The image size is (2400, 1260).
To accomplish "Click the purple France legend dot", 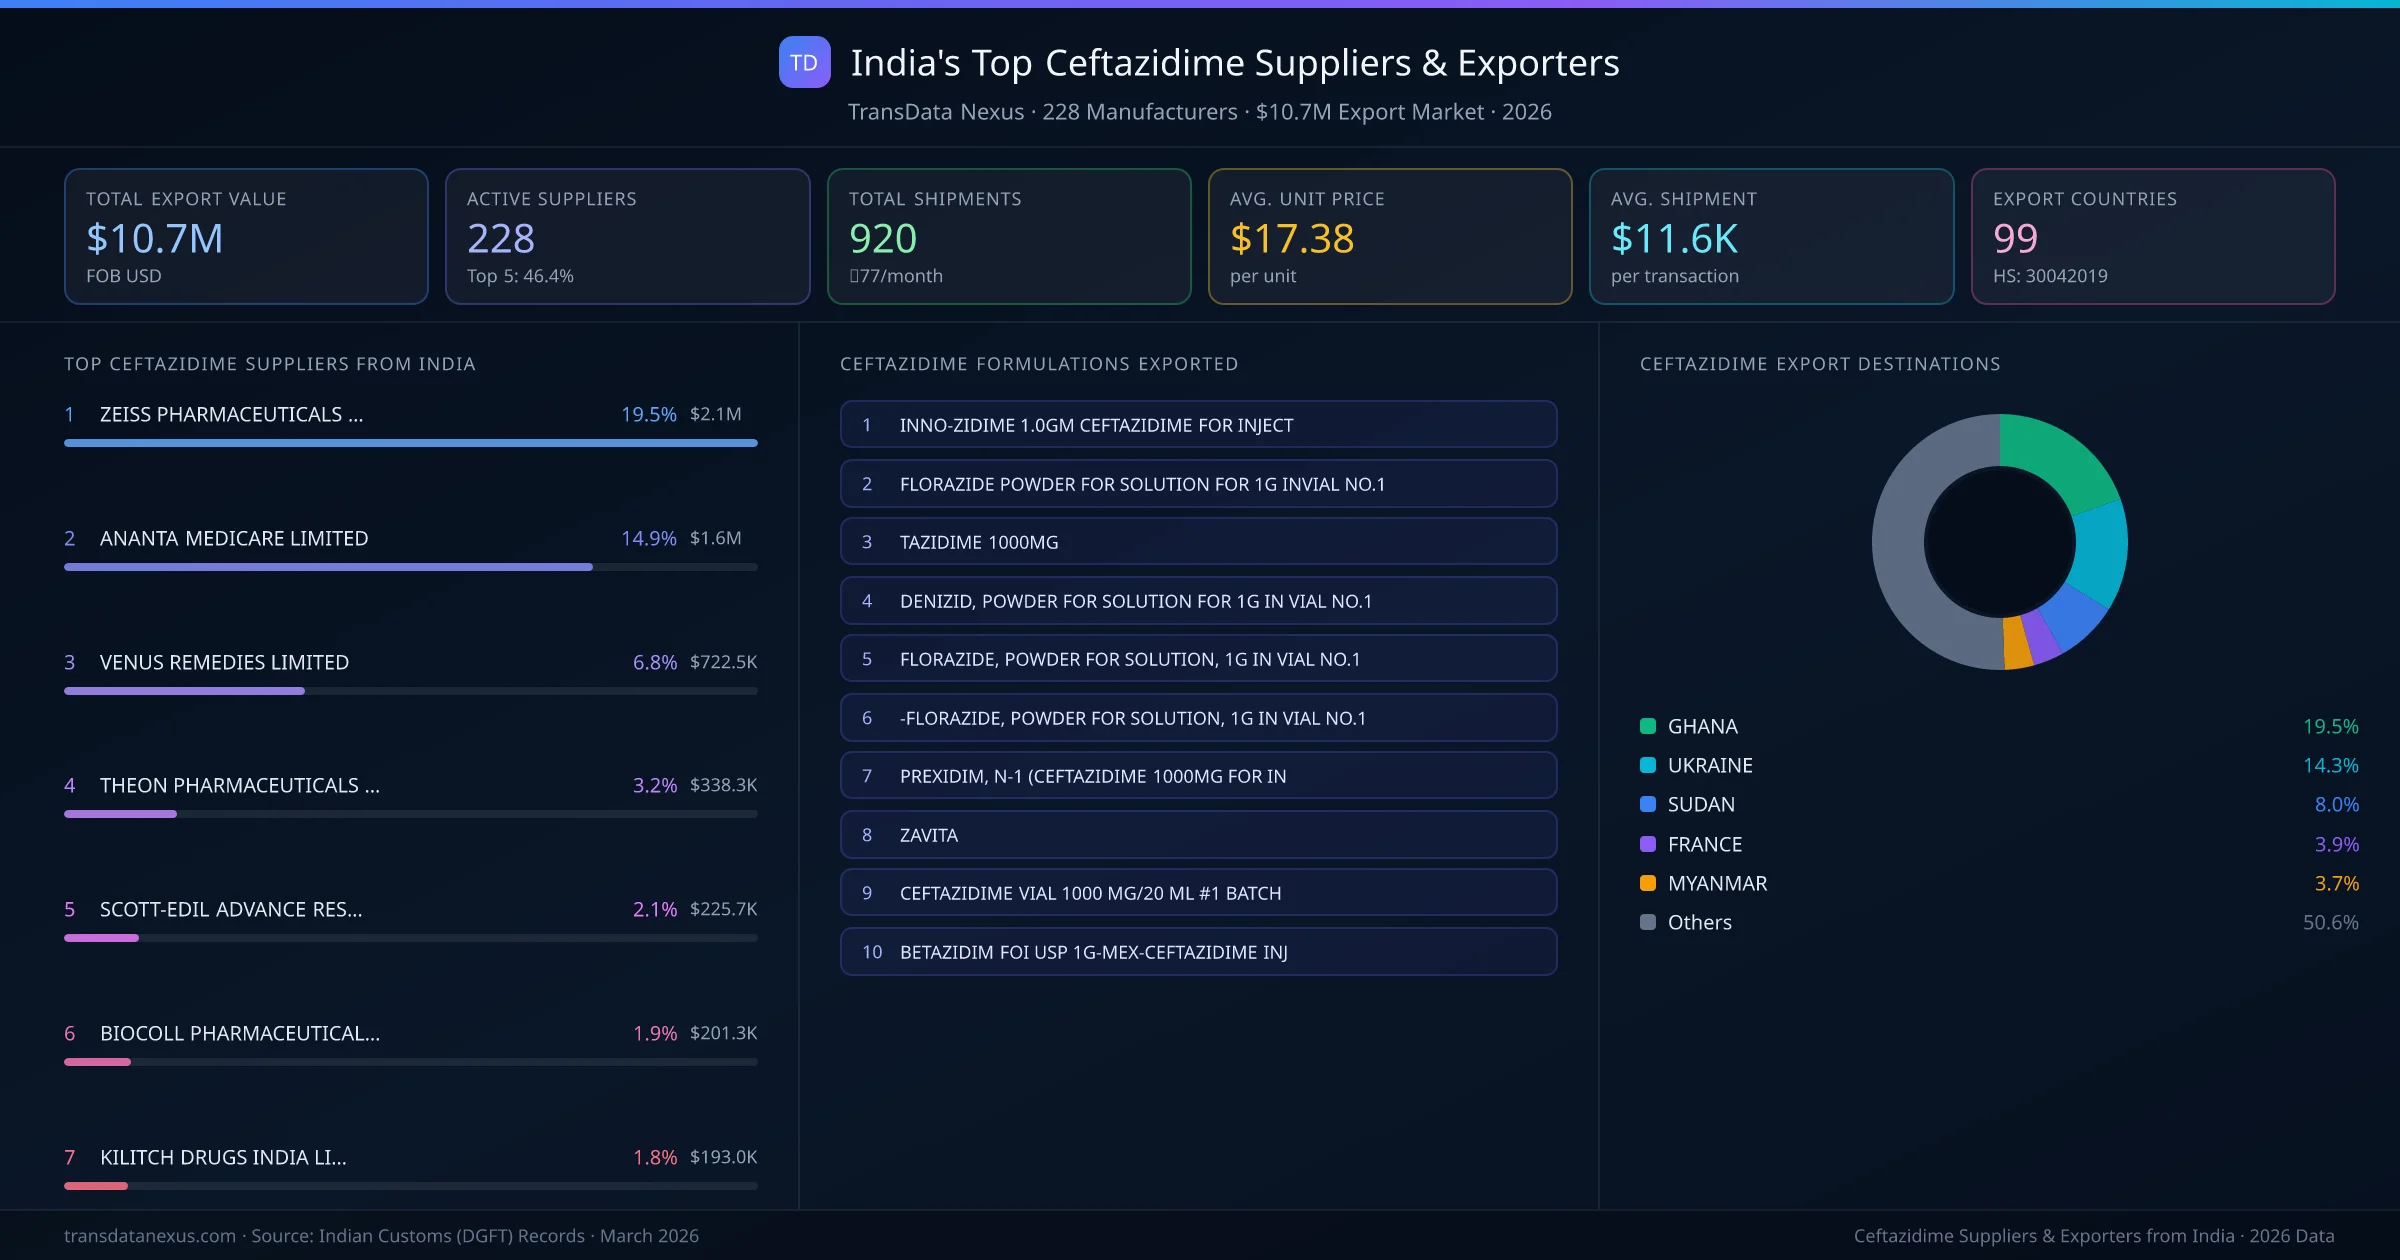I will [1646, 844].
